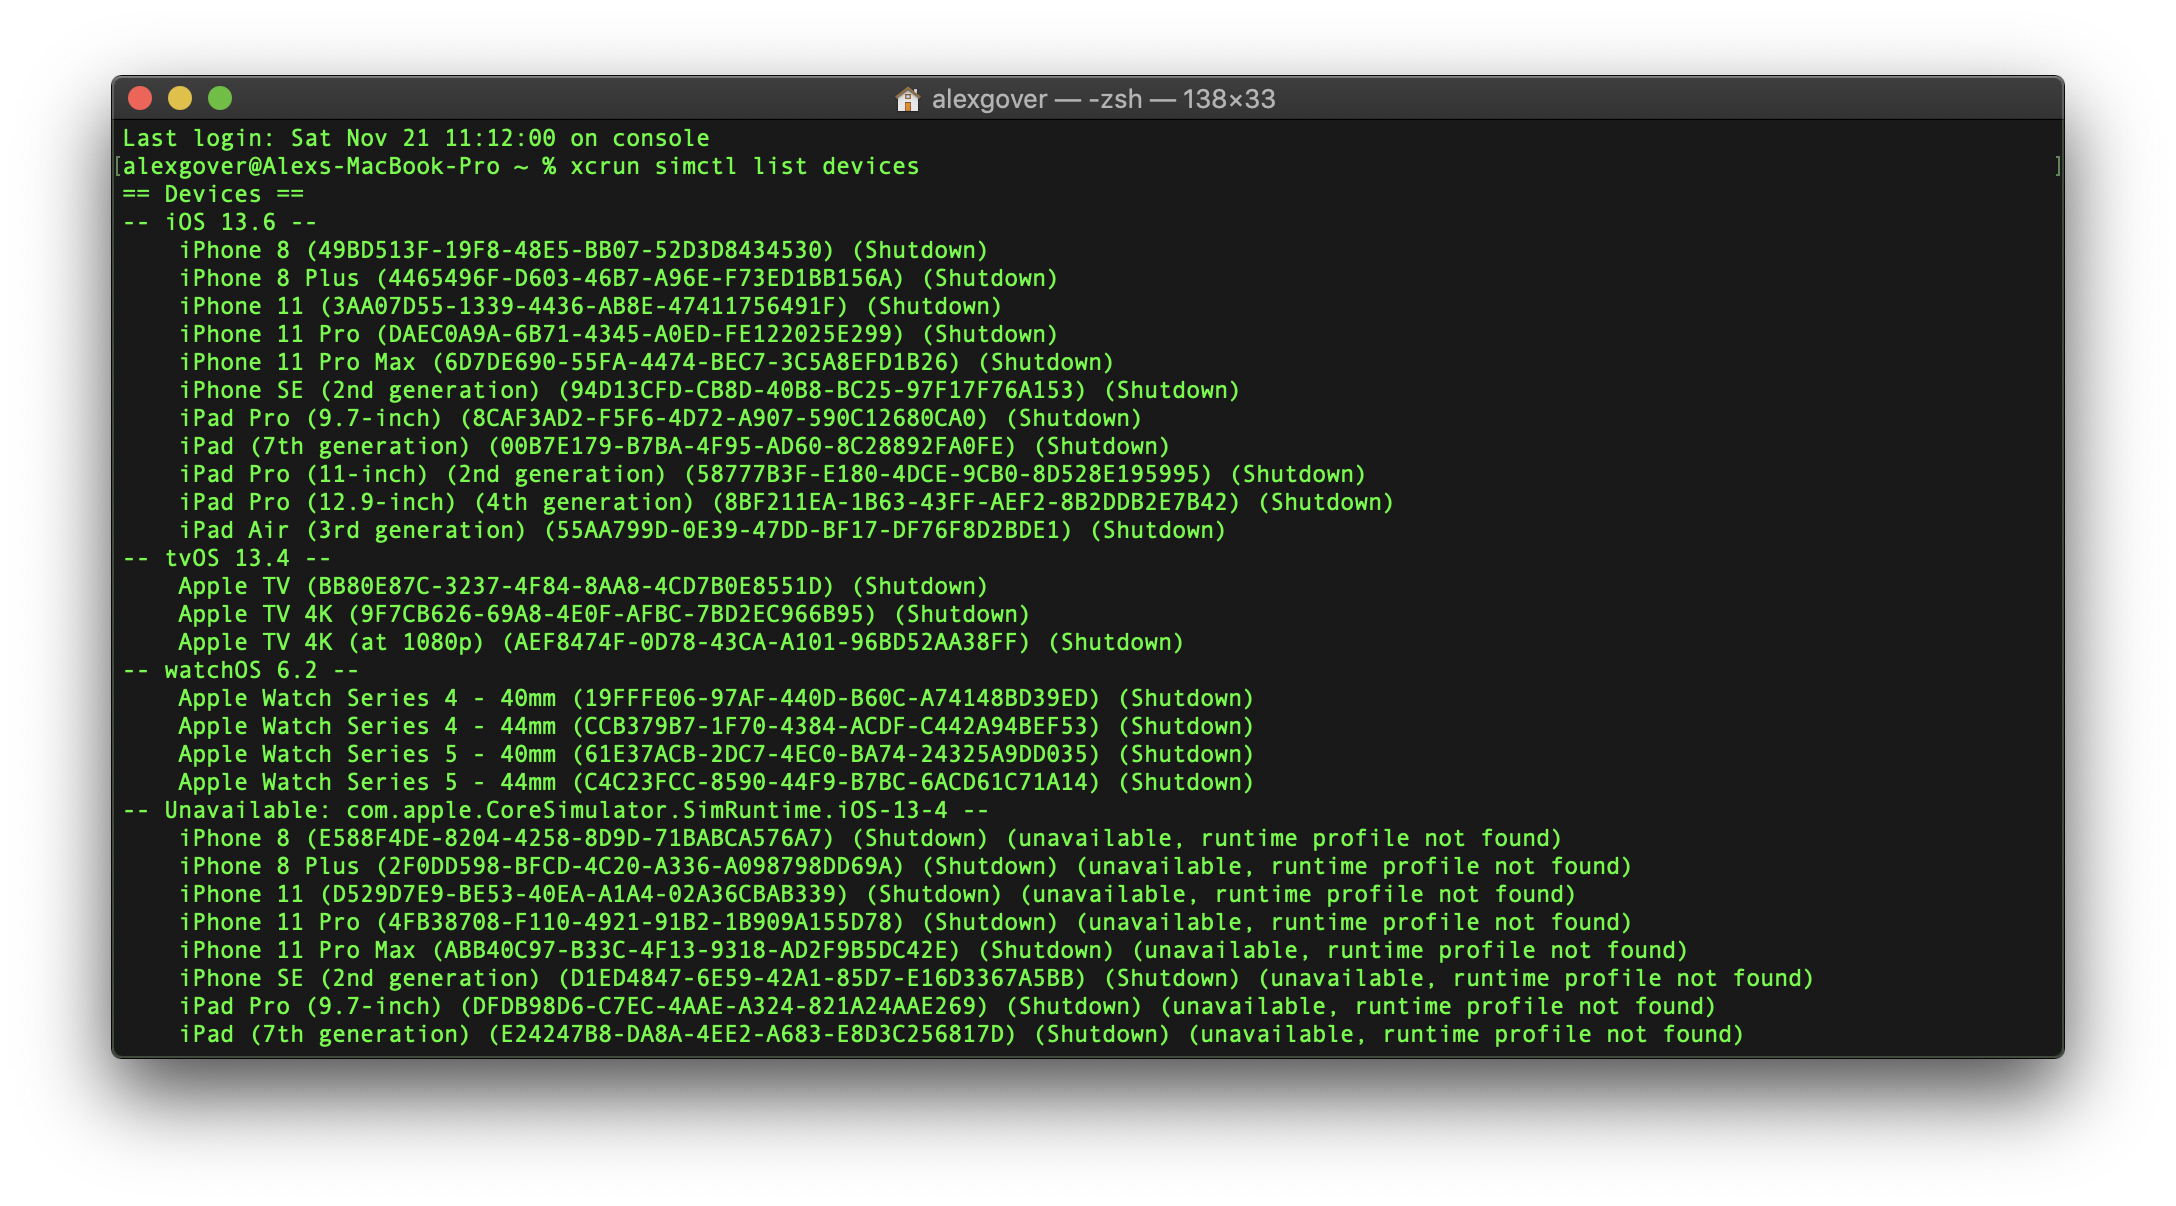Click the Apple TV BB80E87C-3237 line
Viewport: 2176px width, 1206px height.
[x=583, y=586]
